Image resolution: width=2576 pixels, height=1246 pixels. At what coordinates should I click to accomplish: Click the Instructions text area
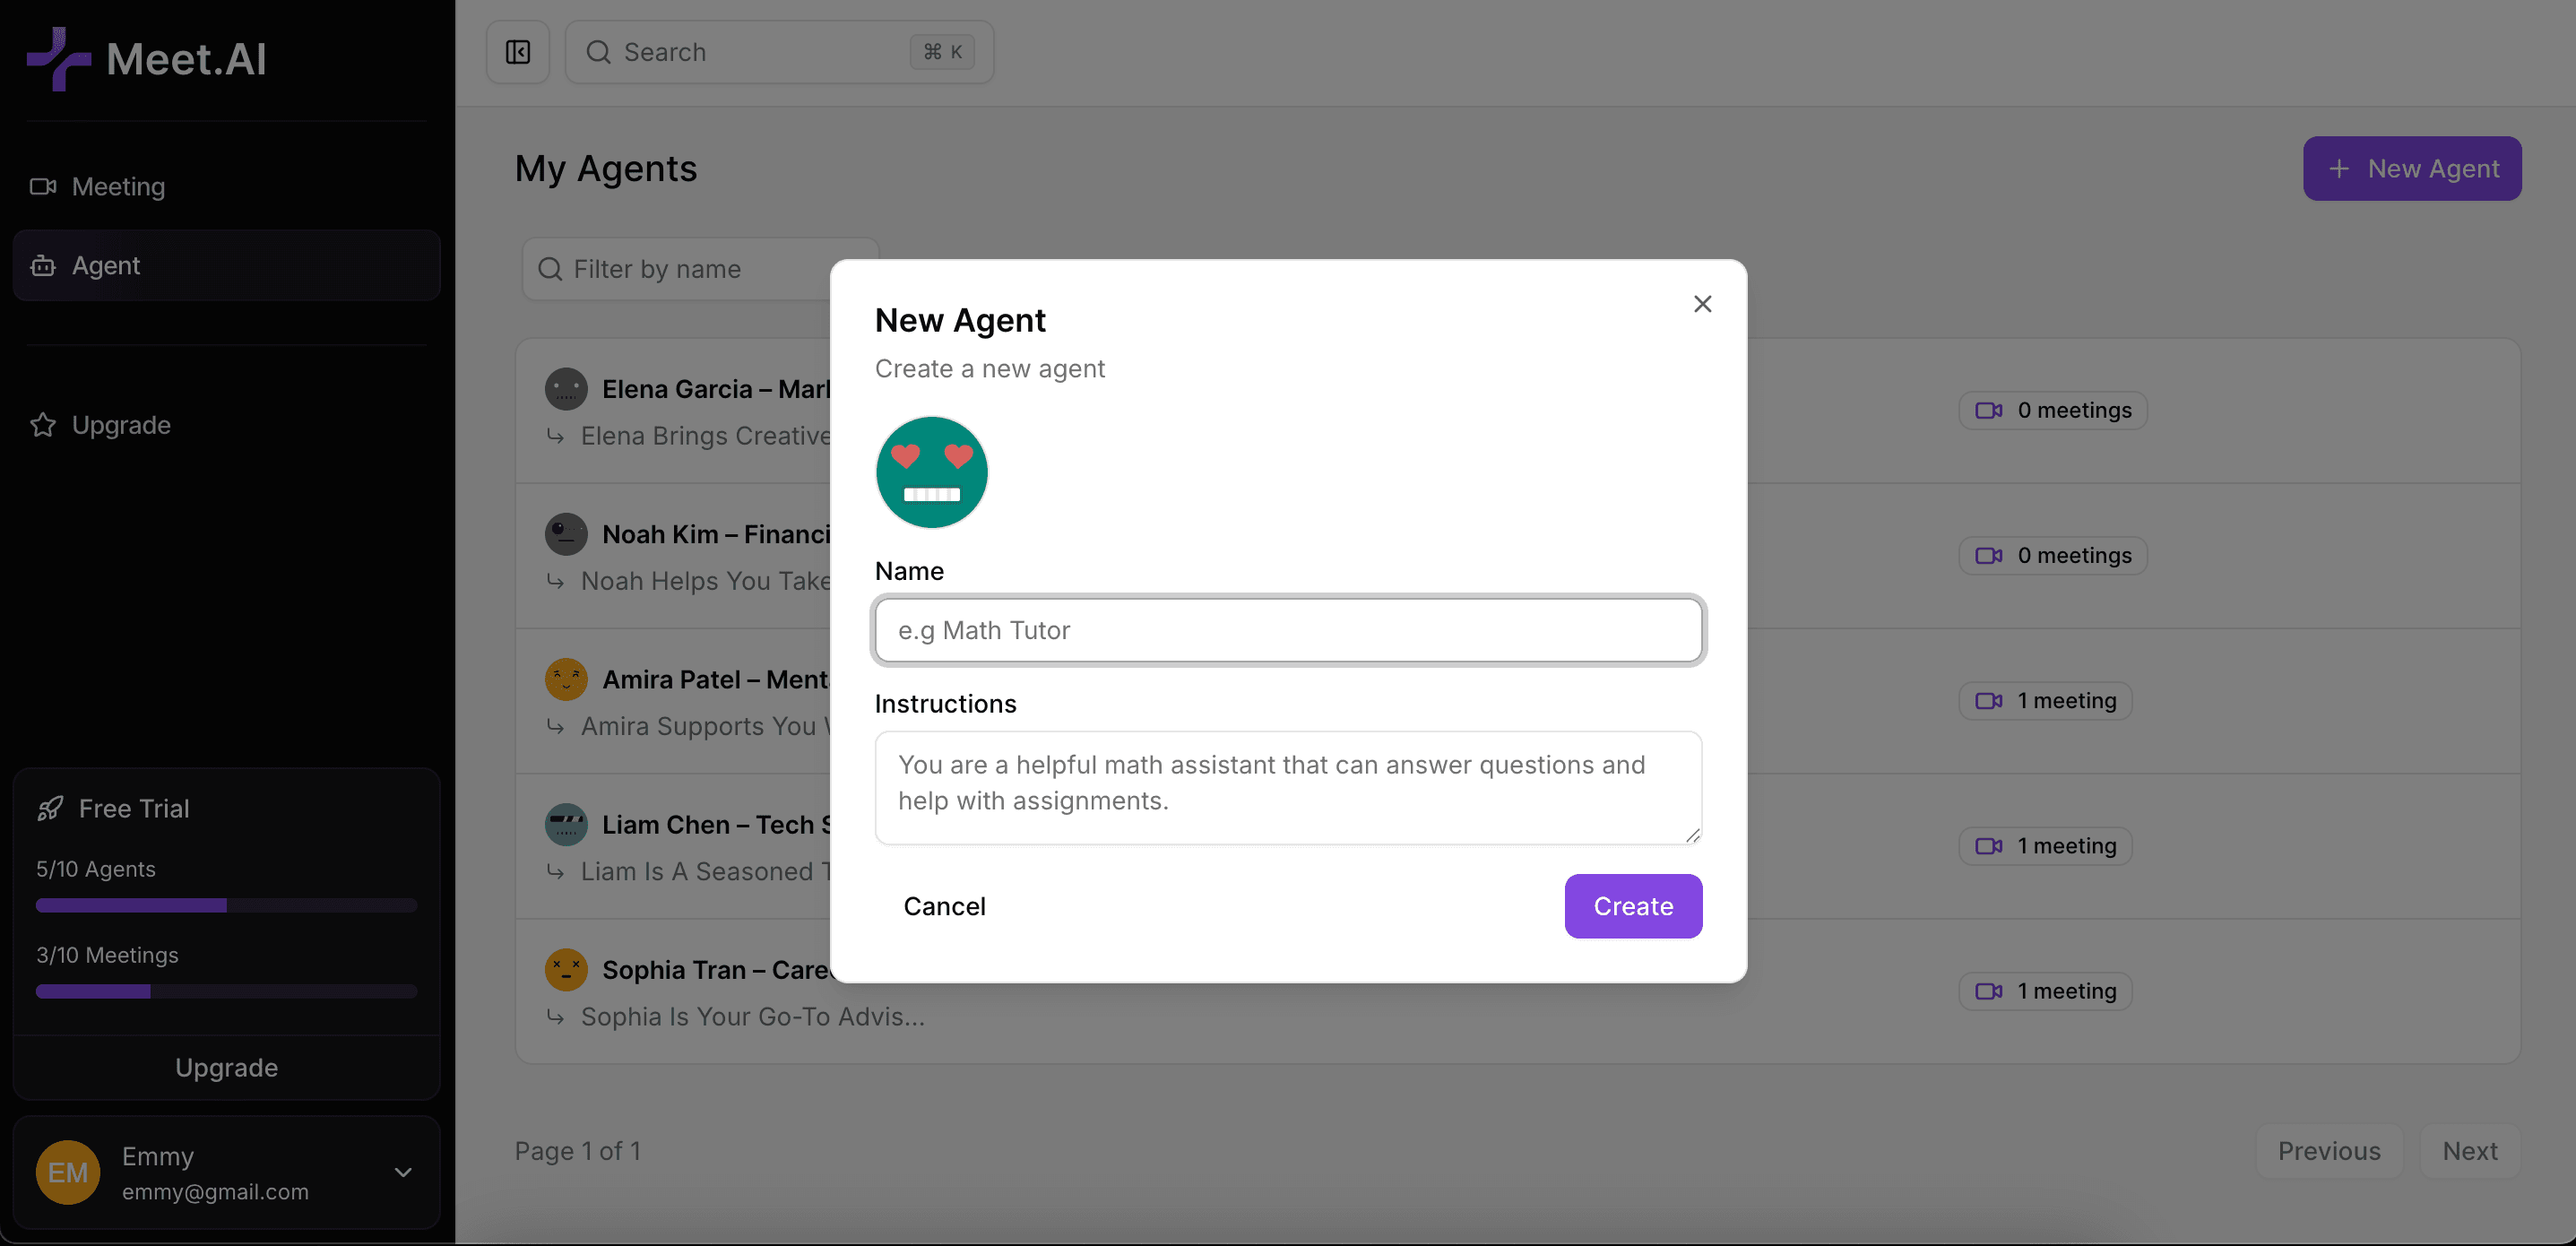pyautogui.click(x=1288, y=787)
